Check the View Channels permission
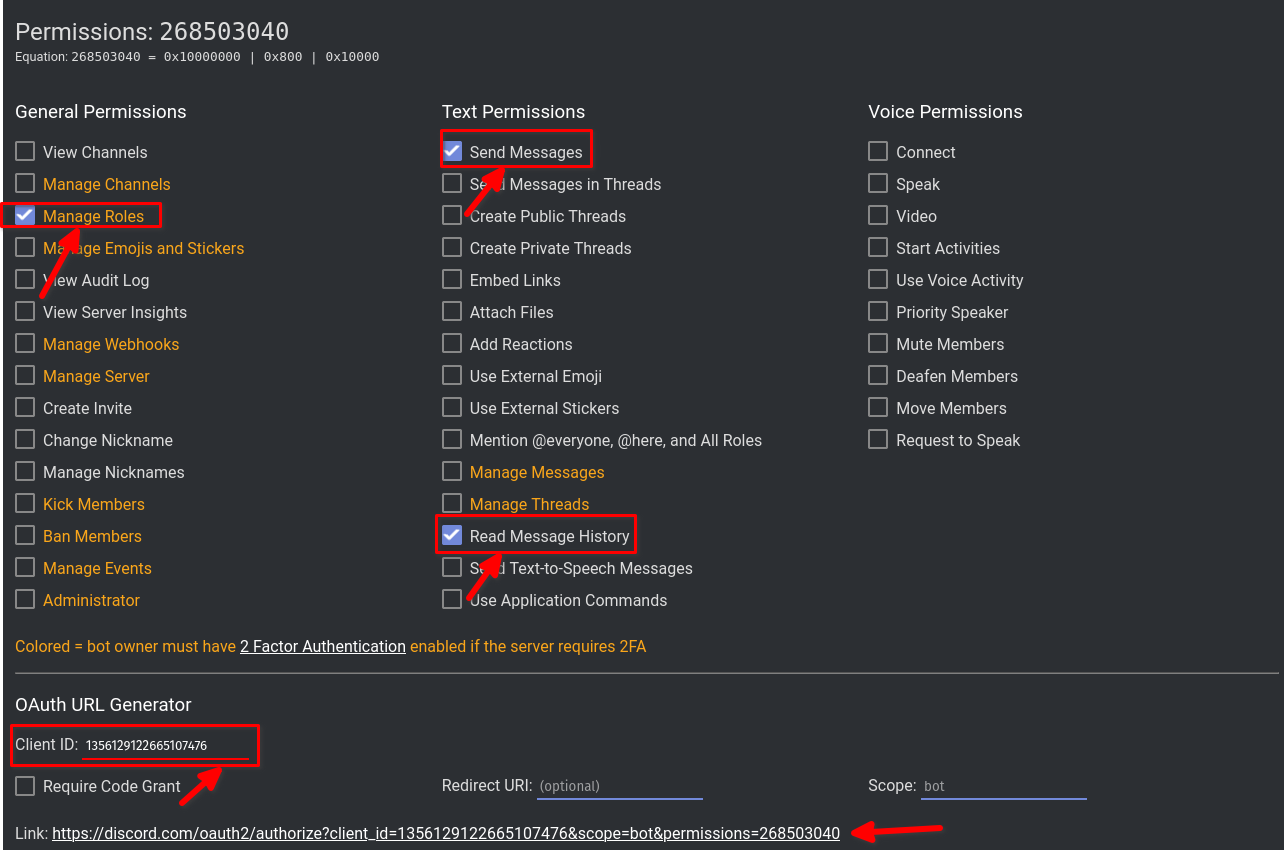The width and height of the screenshot is (1284, 850). 25,151
